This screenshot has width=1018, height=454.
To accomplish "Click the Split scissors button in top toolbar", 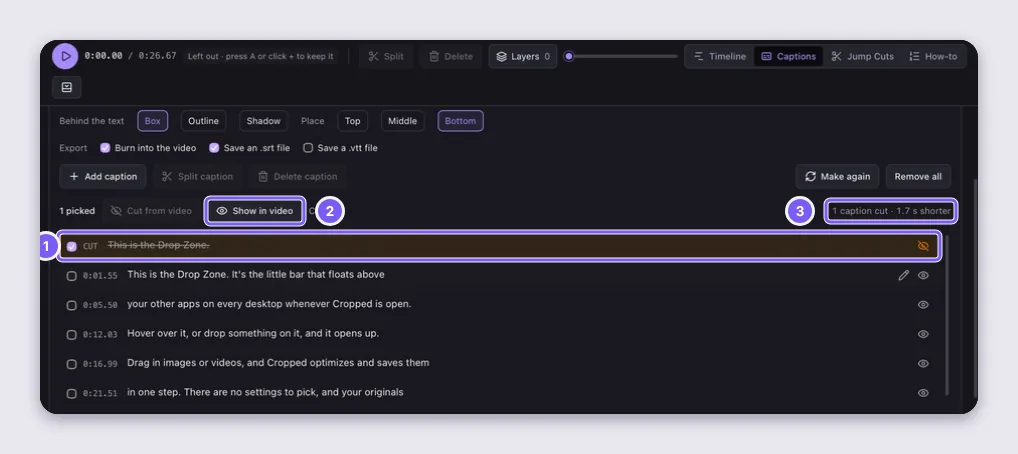I will pyautogui.click(x=386, y=57).
